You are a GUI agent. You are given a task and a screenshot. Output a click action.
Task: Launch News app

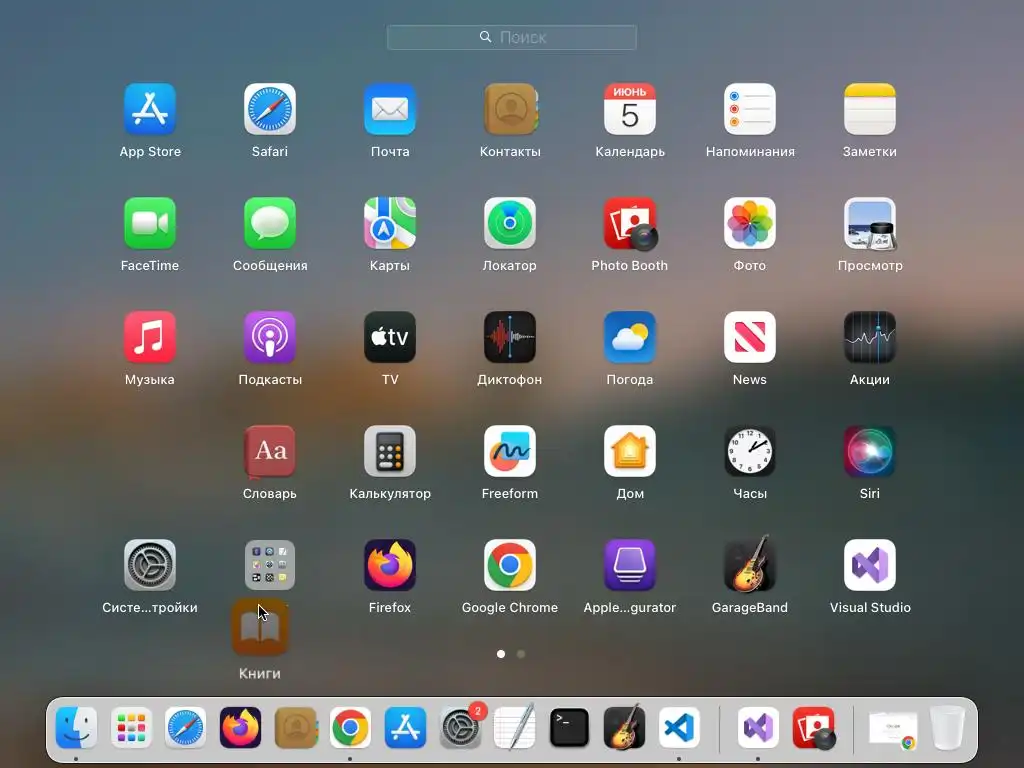pos(750,337)
